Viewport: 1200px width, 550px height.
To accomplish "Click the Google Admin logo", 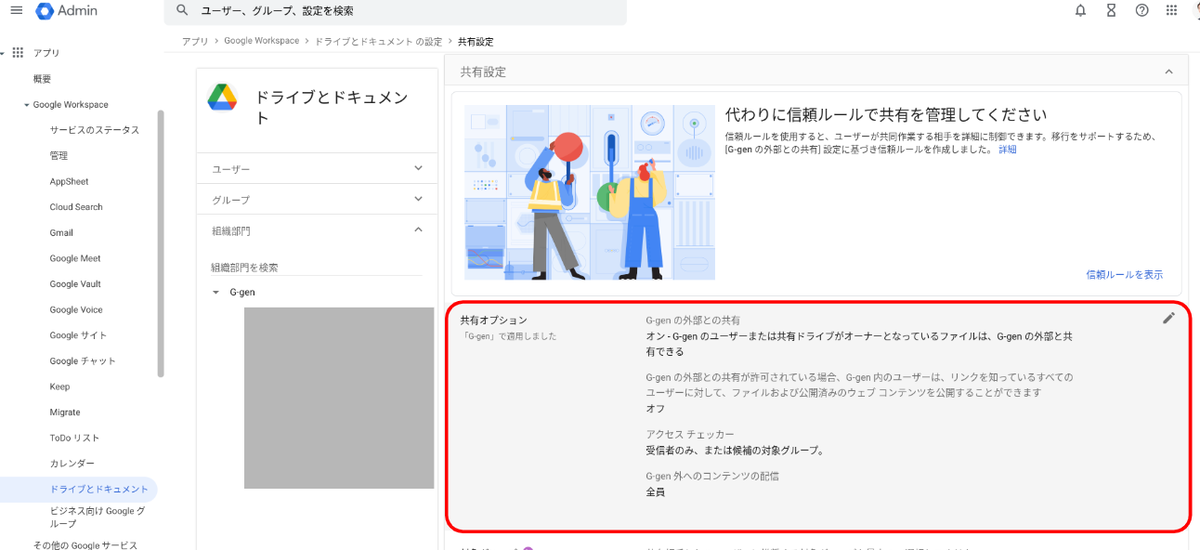I will 68,11.
